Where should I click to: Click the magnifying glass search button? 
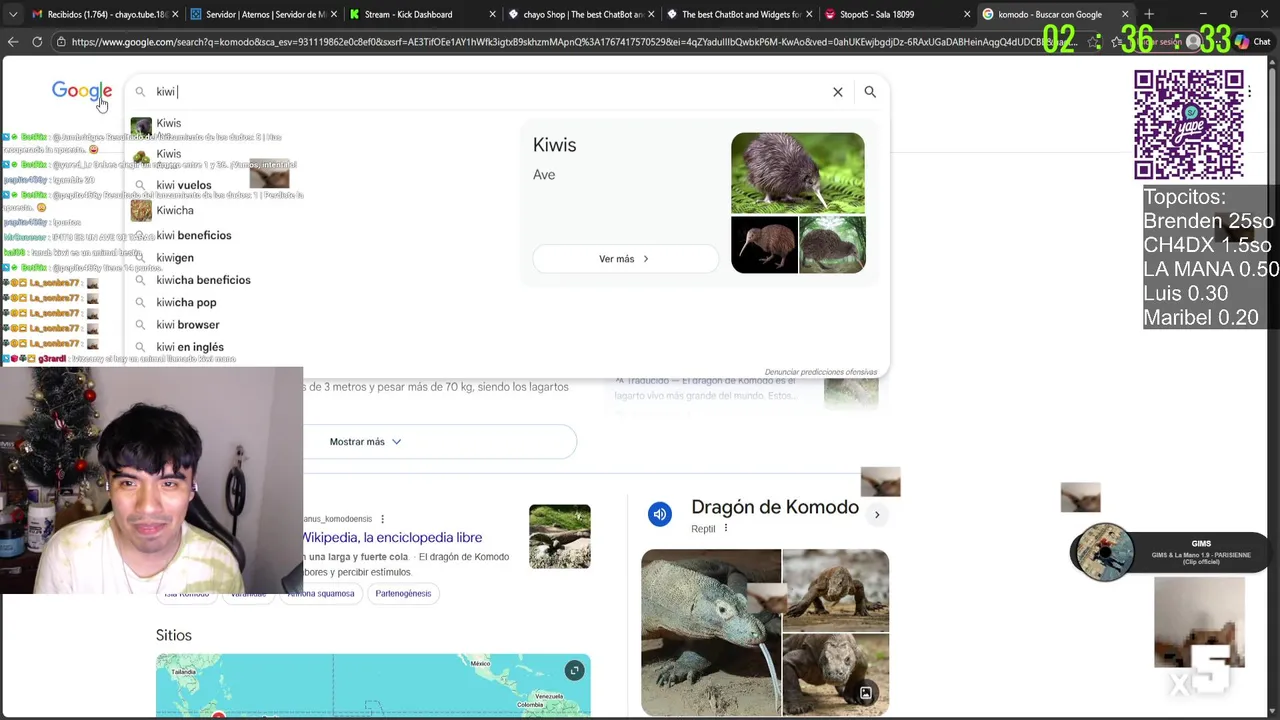pos(870,92)
